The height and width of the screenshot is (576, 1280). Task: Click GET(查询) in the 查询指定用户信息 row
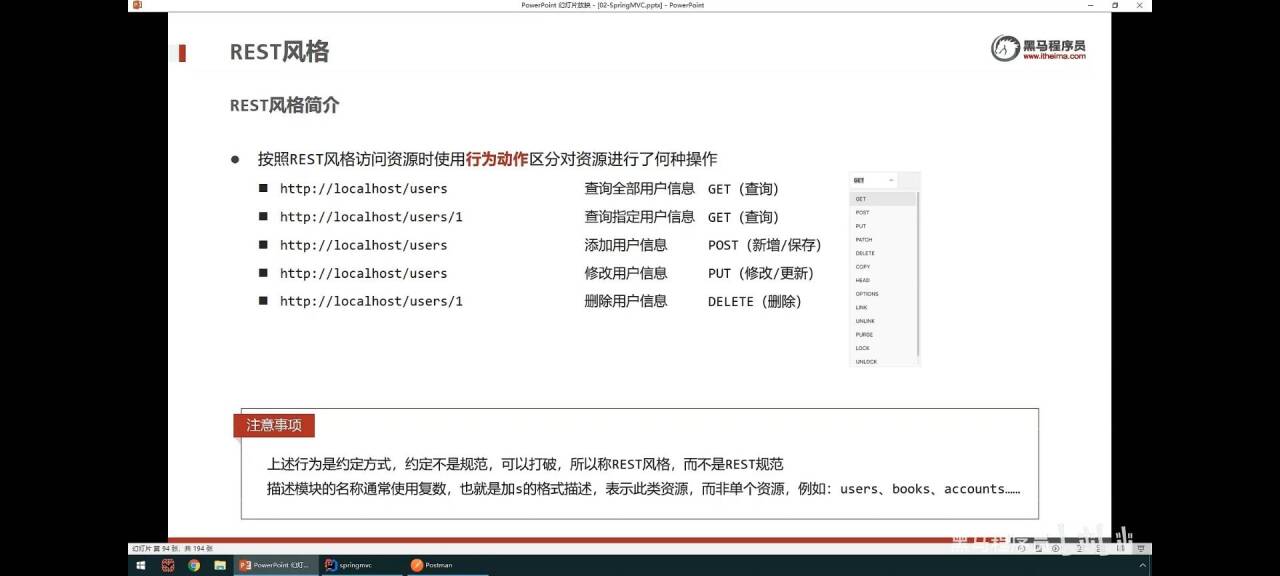click(x=743, y=217)
